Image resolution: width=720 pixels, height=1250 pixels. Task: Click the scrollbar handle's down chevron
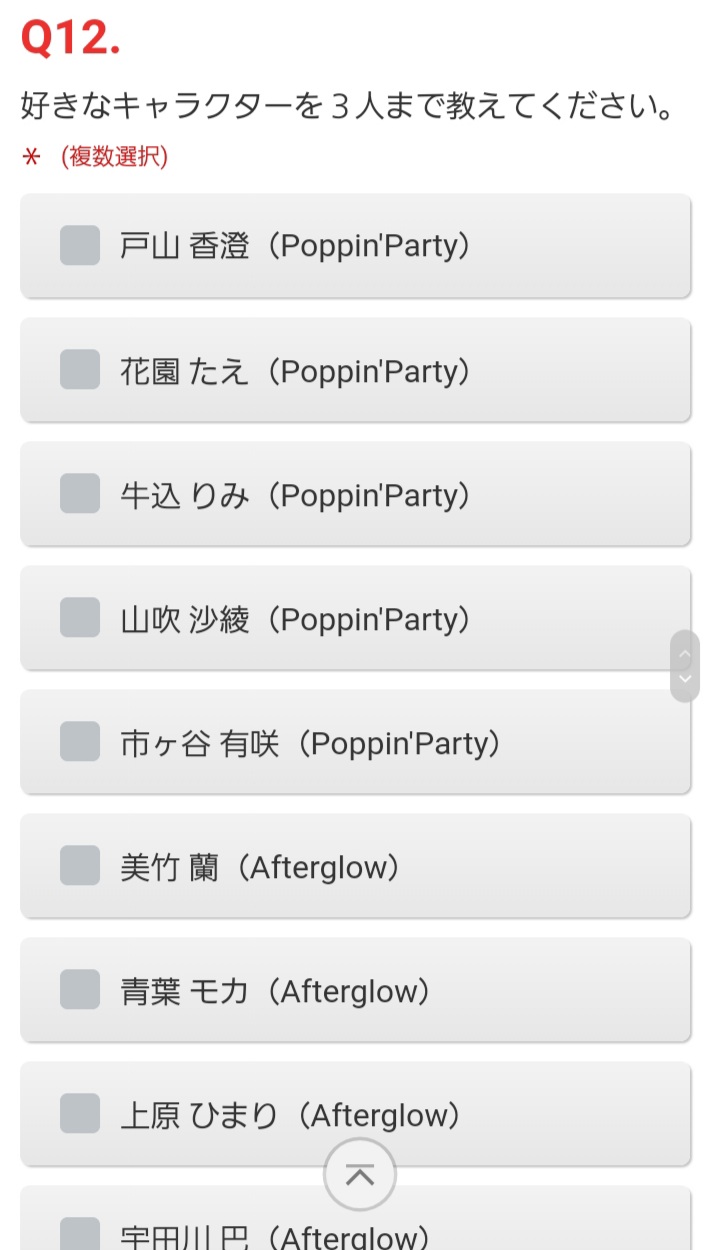click(685, 678)
